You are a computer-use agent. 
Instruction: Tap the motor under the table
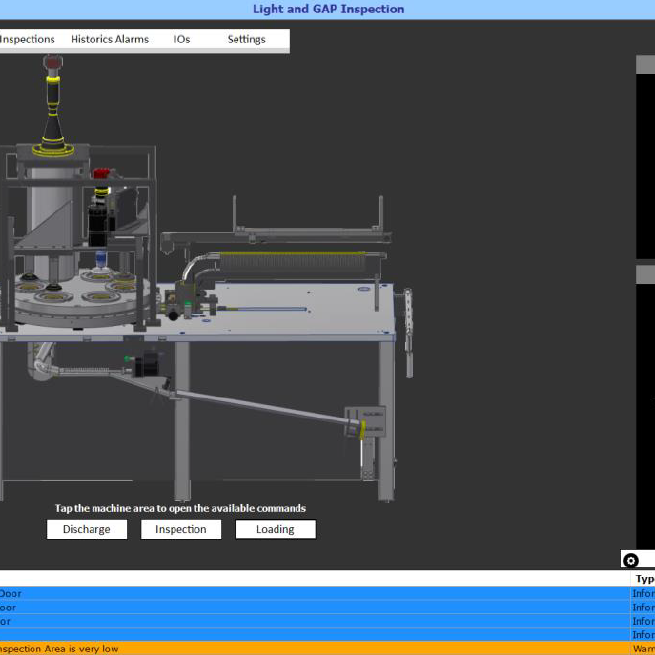coord(147,365)
